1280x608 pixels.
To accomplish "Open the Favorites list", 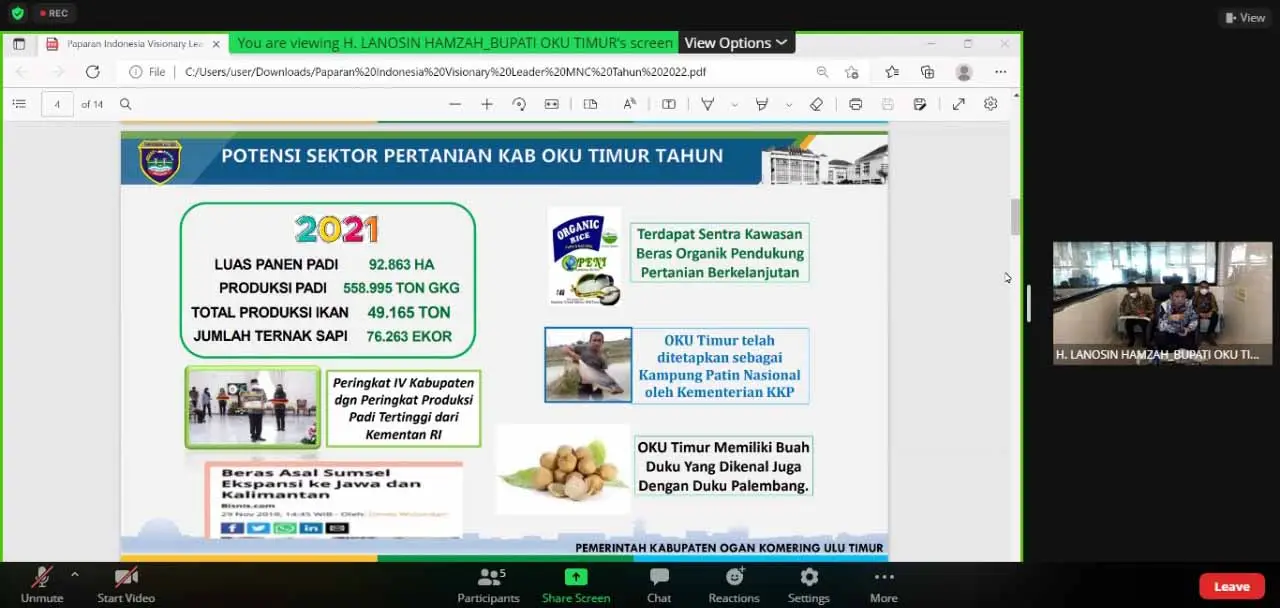I will [x=891, y=72].
